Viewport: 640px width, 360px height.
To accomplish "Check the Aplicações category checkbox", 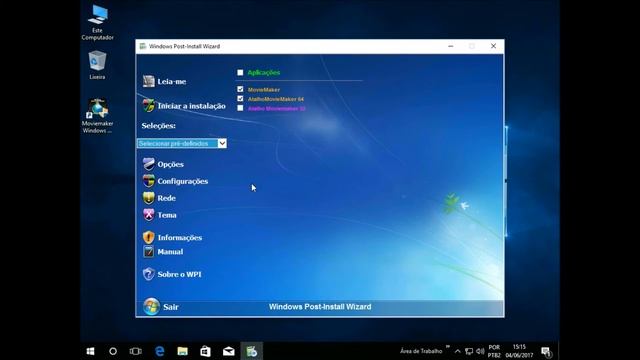I will tap(240, 73).
